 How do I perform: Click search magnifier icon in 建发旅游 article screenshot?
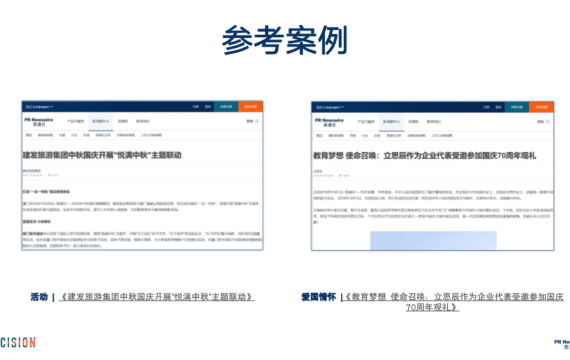pos(257,121)
